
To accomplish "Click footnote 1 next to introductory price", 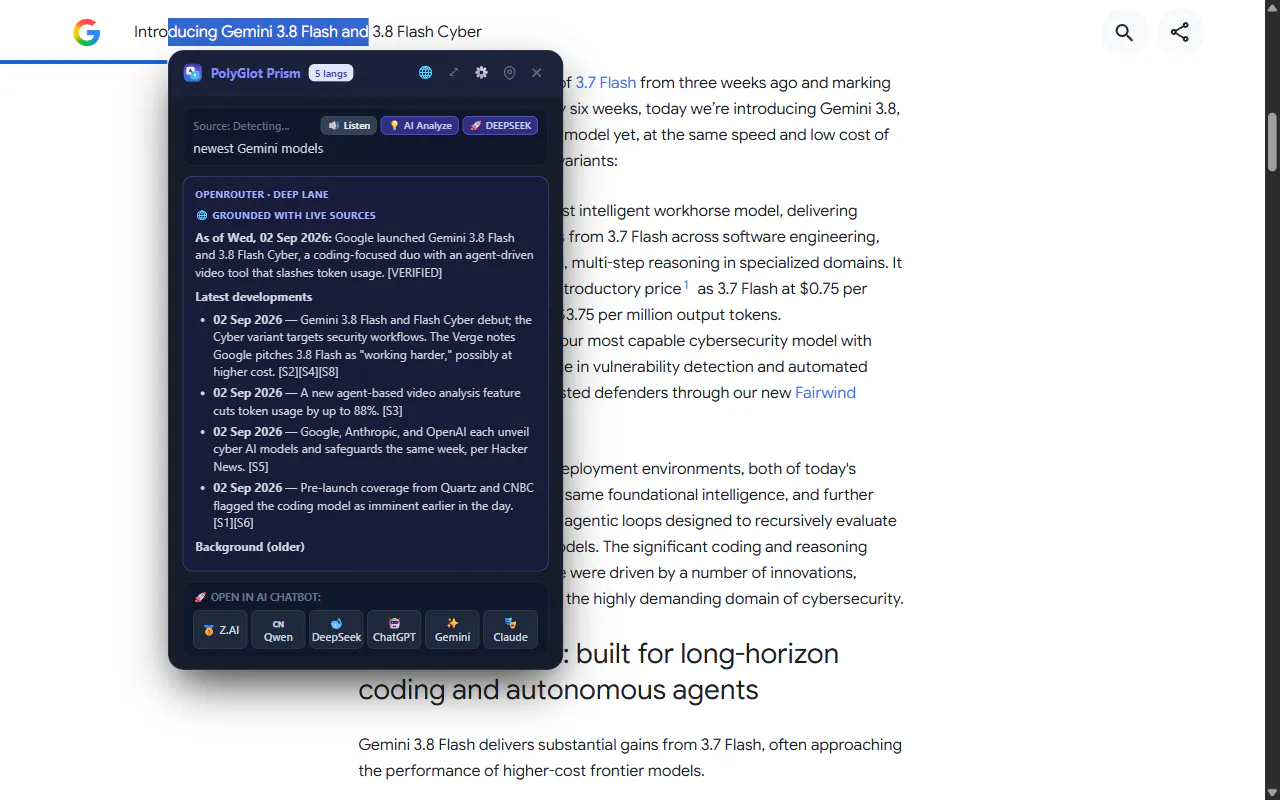I will (686, 286).
